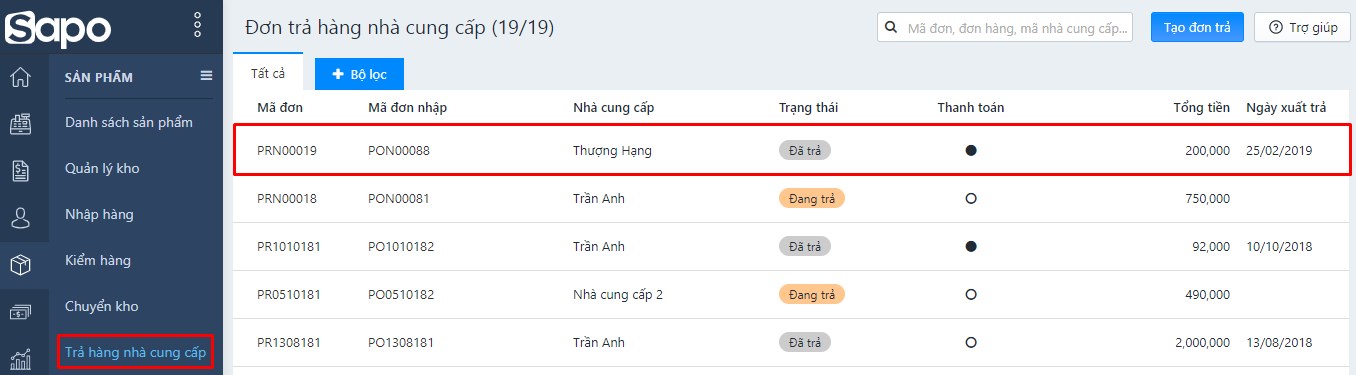Collapse the SẢN PHẨM menu using the hamburger icon
This screenshot has height=375, width=1356.
(206, 76)
